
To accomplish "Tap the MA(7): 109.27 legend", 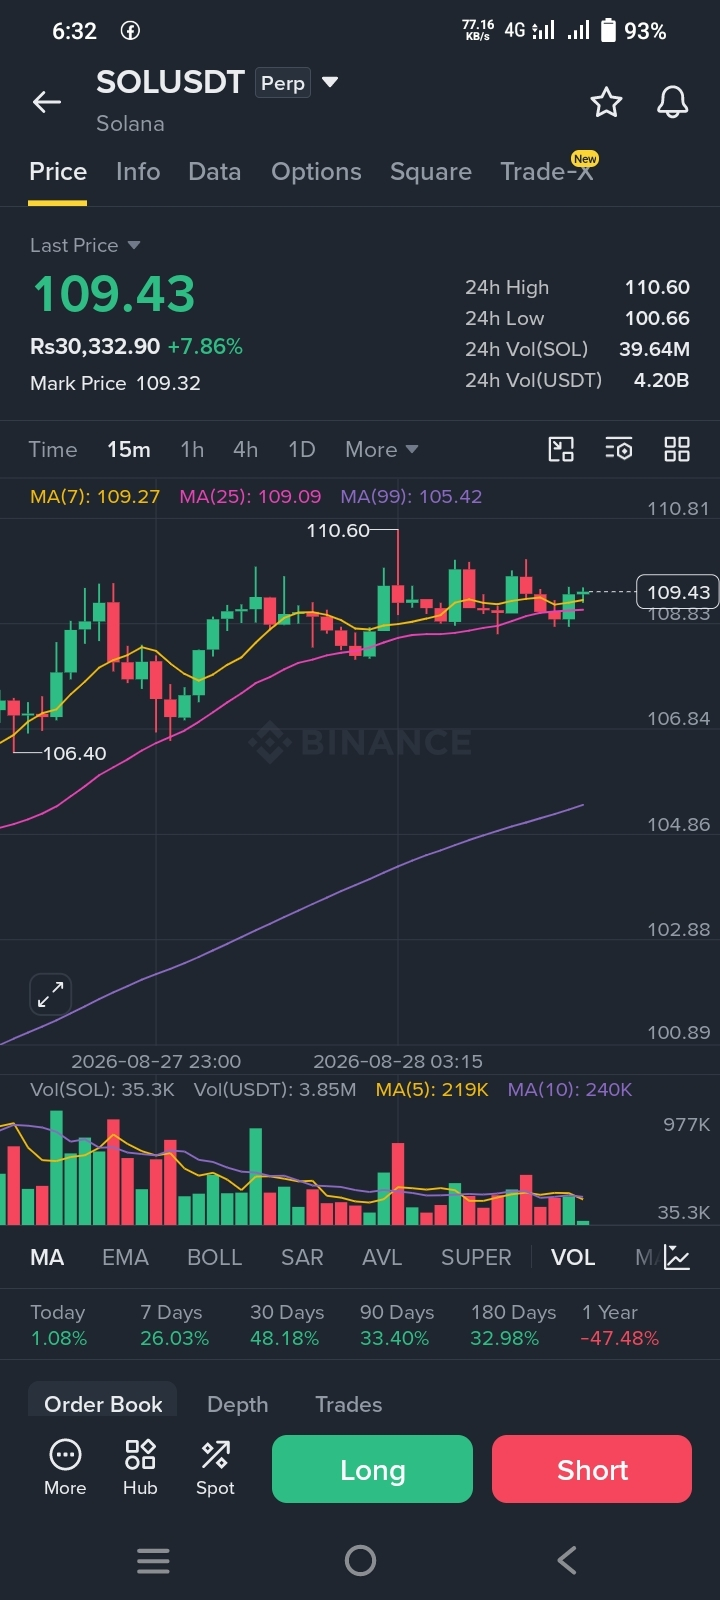I will [95, 496].
